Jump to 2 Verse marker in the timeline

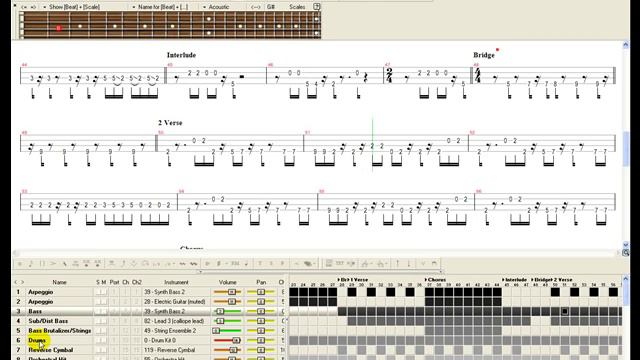click(x=562, y=280)
